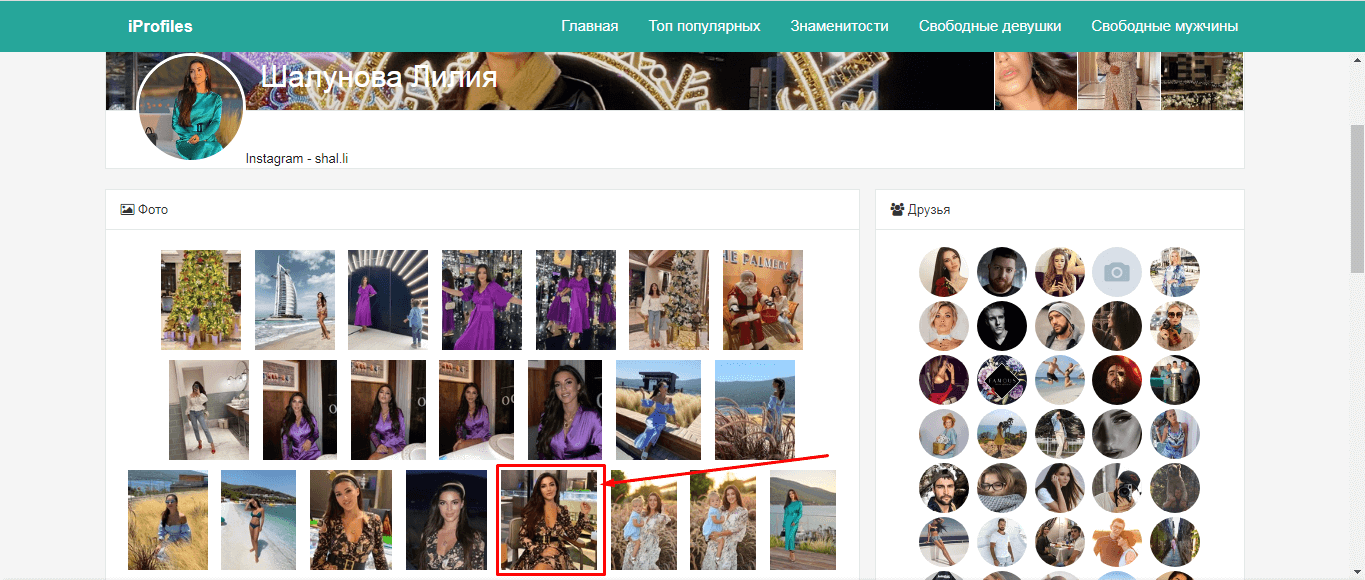Open friend avatar of animal on rock
The height and width of the screenshot is (580, 1365).
(1175, 488)
